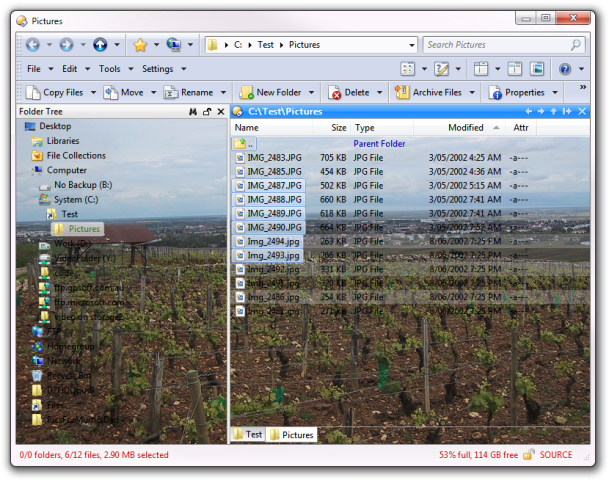The image size is (609, 480).
Task: Close the Folder Tree panel with its X
Action: (x=221, y=112)
